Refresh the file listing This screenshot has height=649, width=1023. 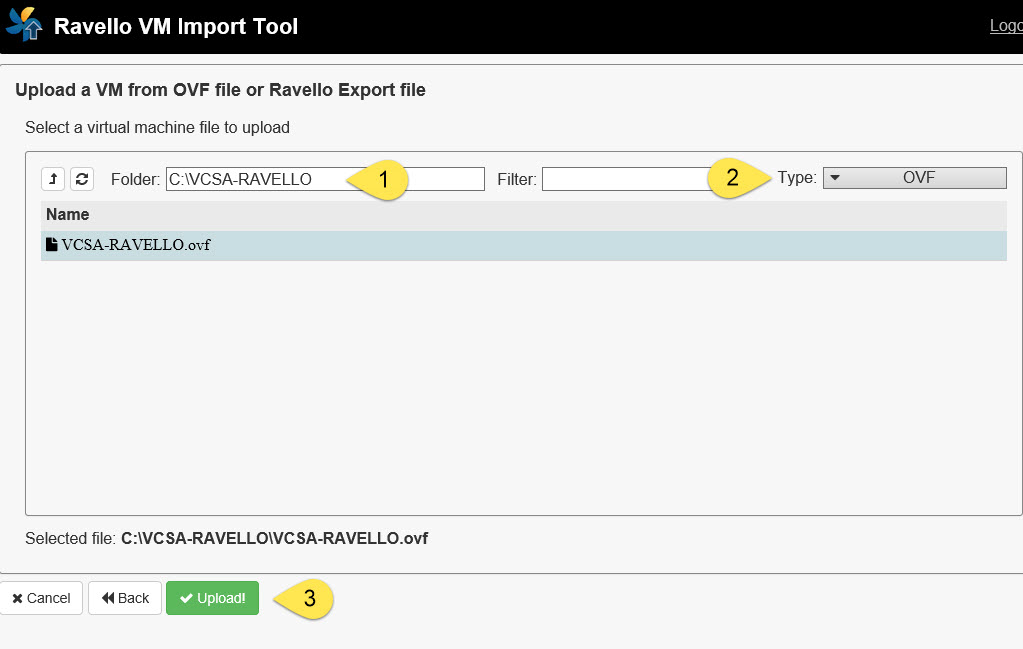[81, 179]
